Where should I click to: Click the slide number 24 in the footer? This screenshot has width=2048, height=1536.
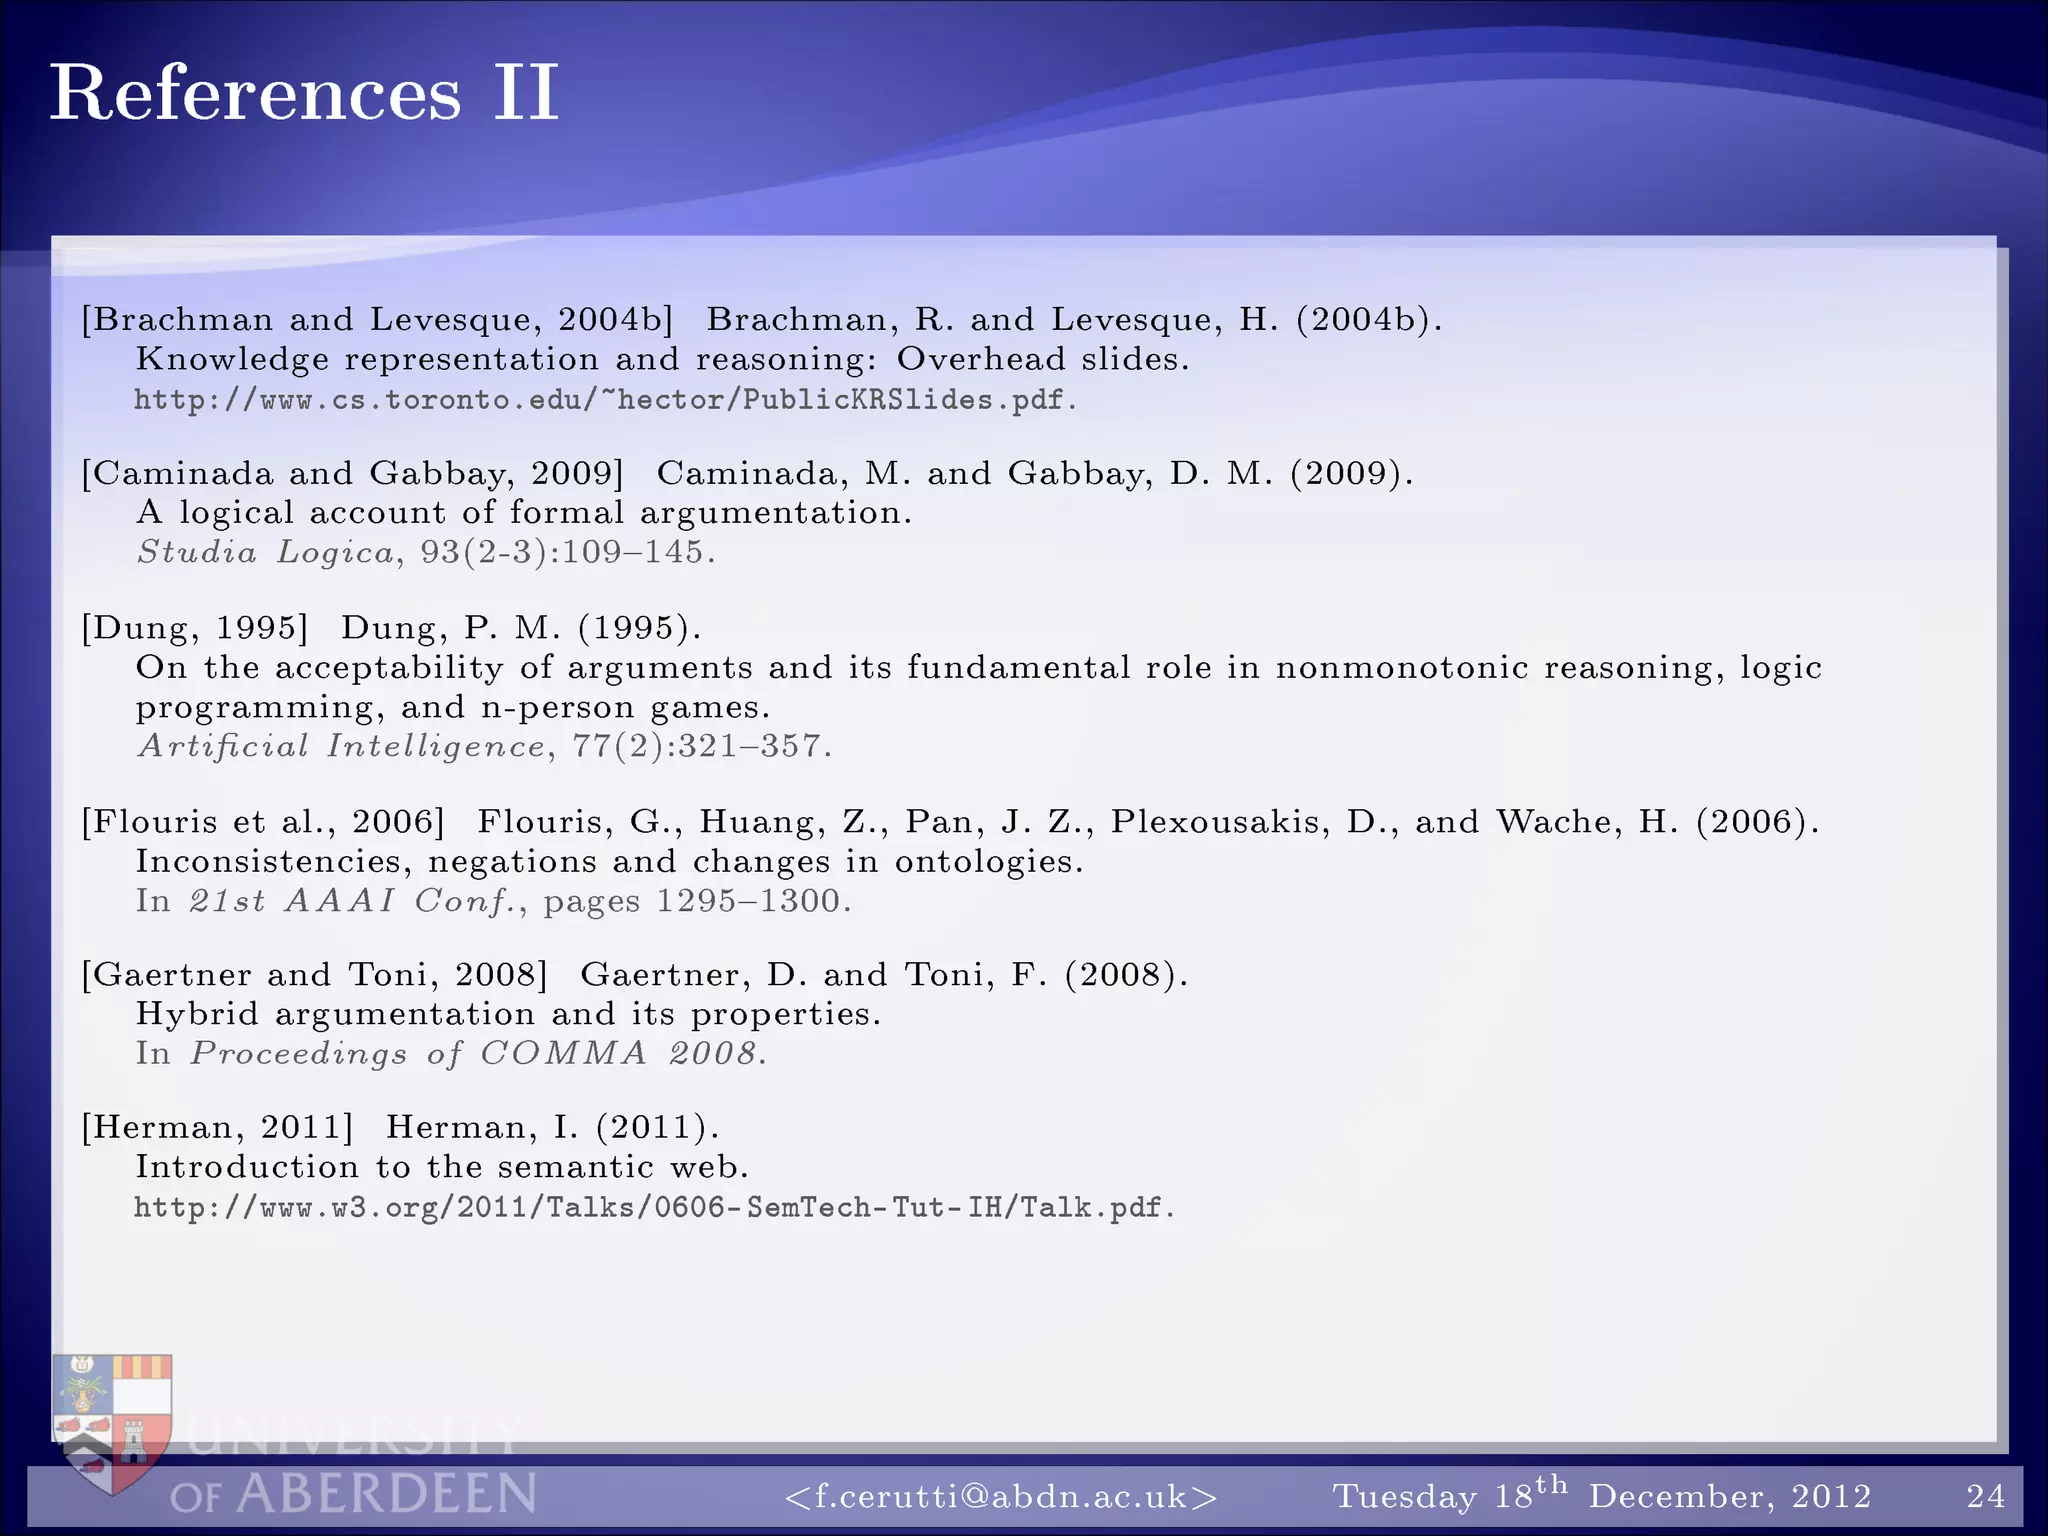1986,1496
